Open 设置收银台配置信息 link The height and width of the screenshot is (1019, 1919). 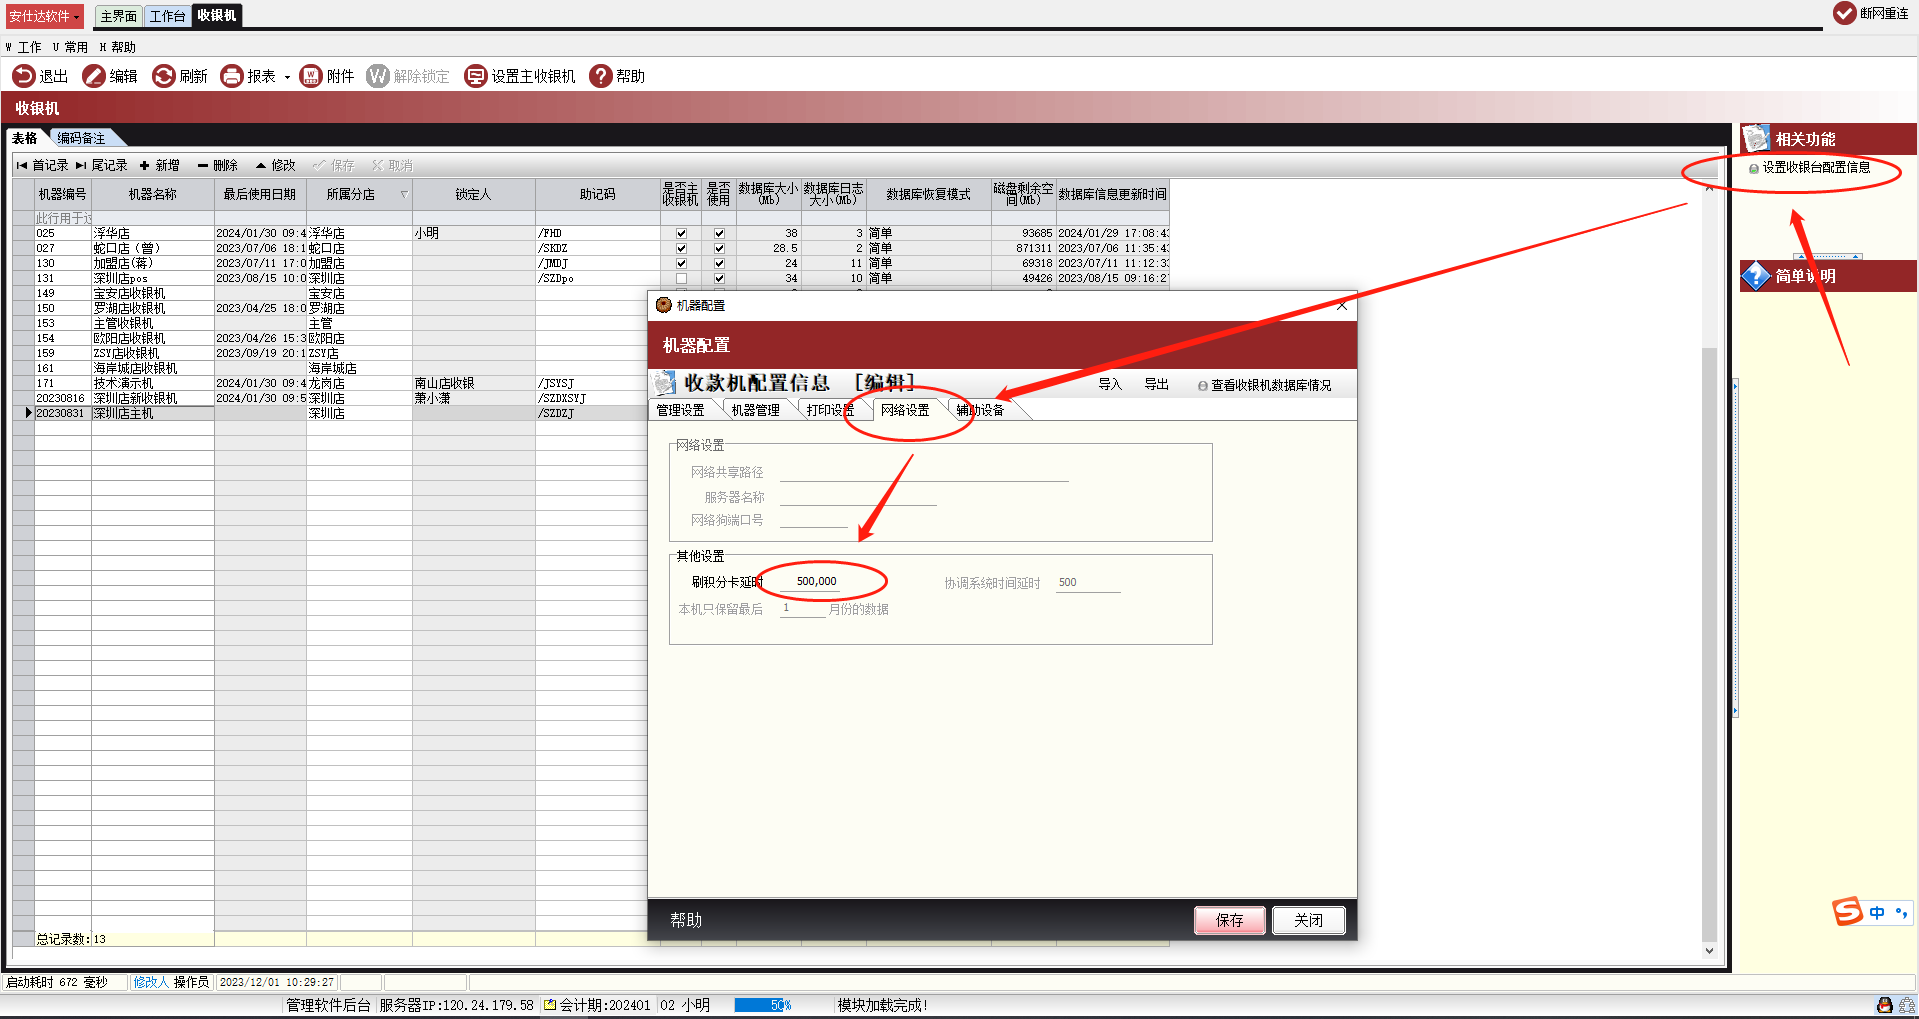1810,168
